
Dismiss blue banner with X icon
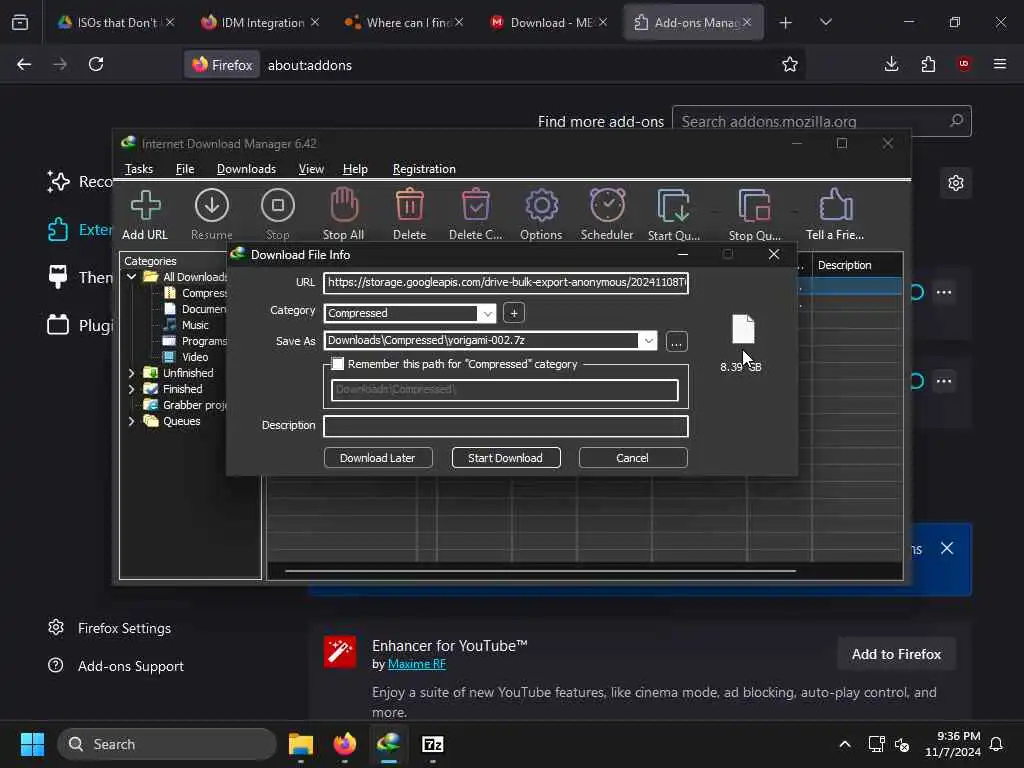[947, 549]
